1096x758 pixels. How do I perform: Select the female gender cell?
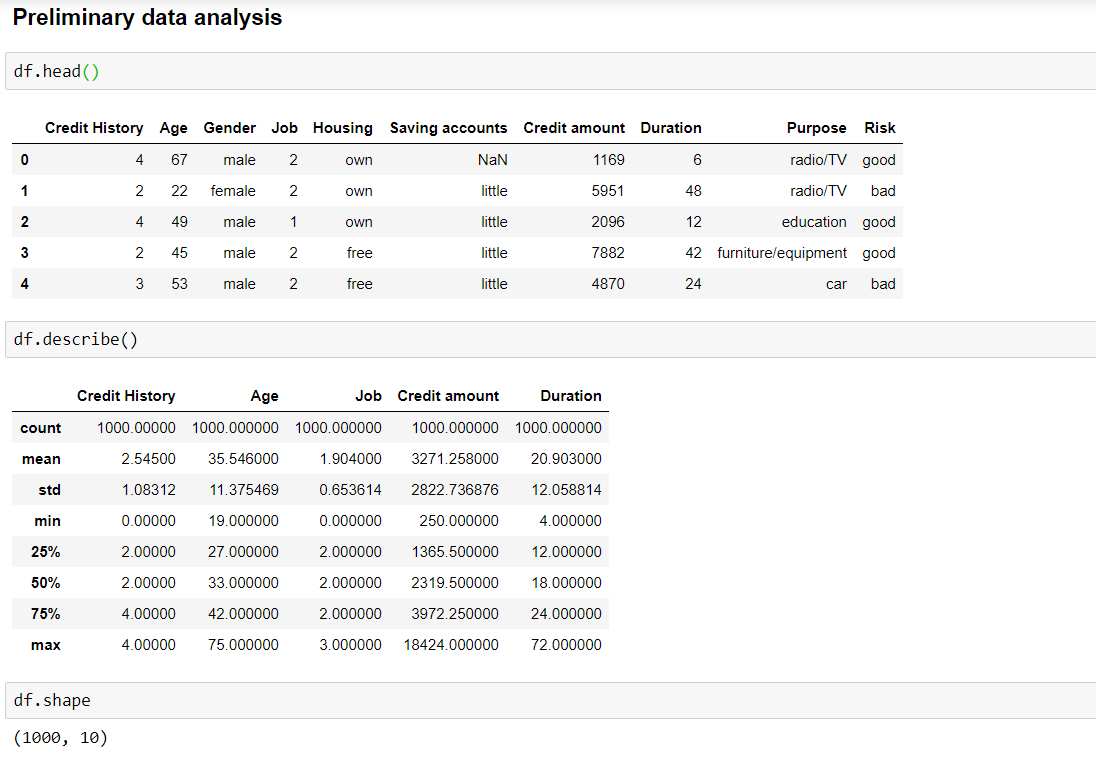[x=233, y=191]
